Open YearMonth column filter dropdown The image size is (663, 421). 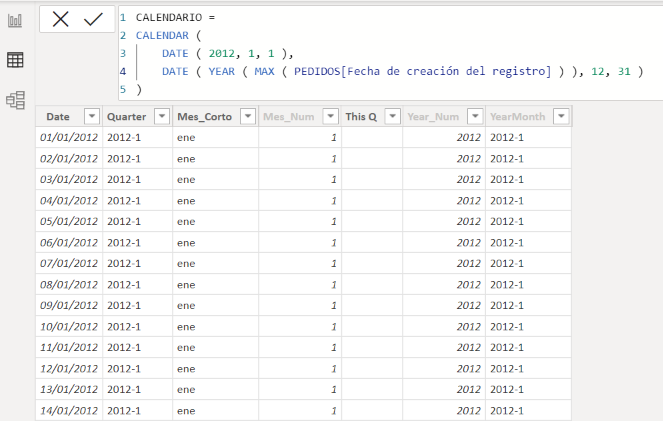coord(561,116)
